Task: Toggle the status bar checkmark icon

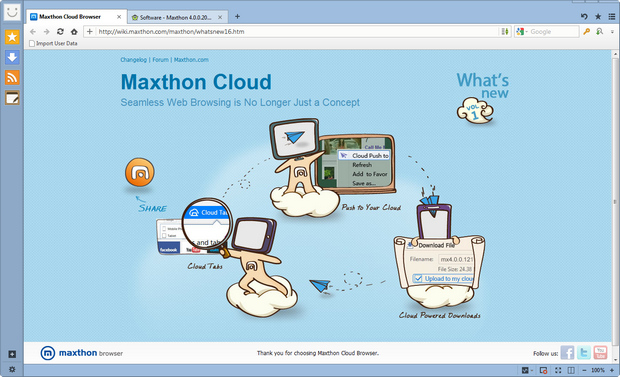Action: (x=525, y=370)
